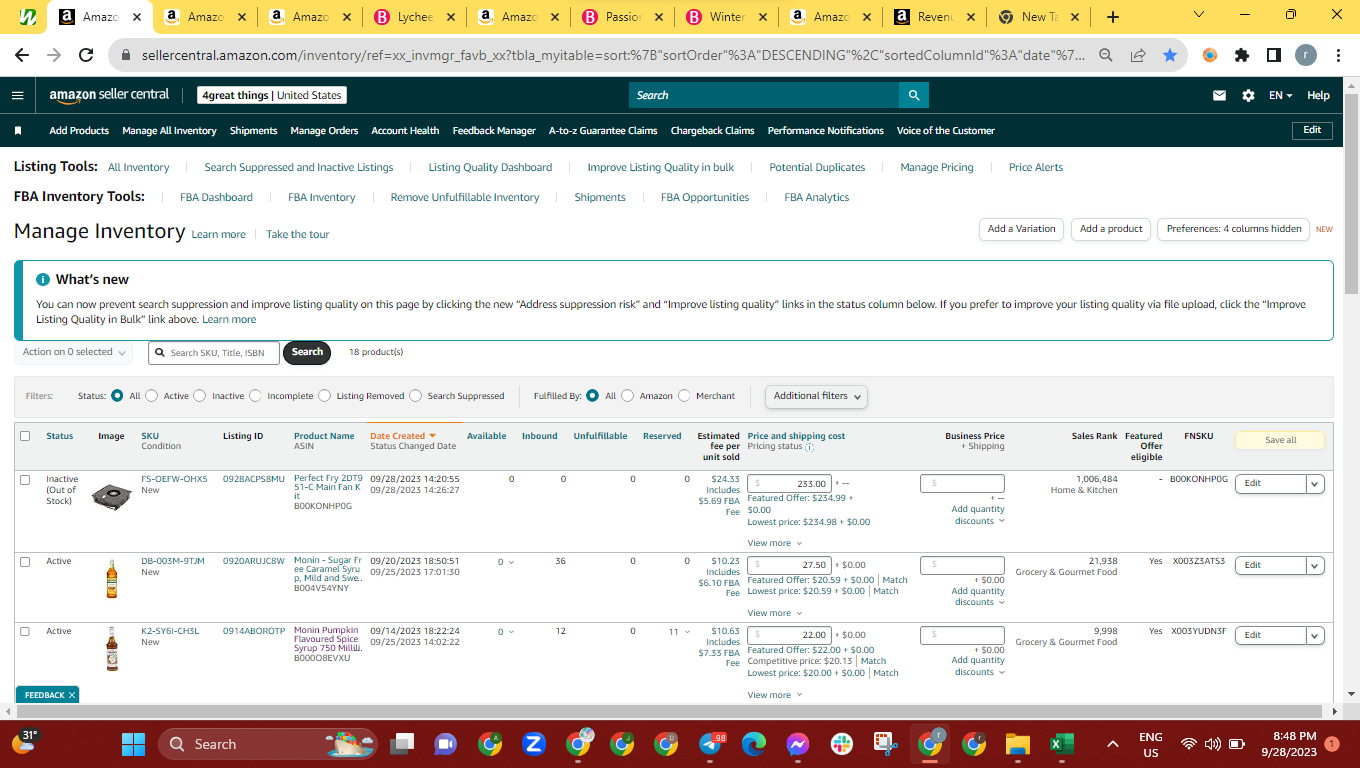Open the Manage Orders menu
This screenshot has width=1360, height=768.
[324, 131]
